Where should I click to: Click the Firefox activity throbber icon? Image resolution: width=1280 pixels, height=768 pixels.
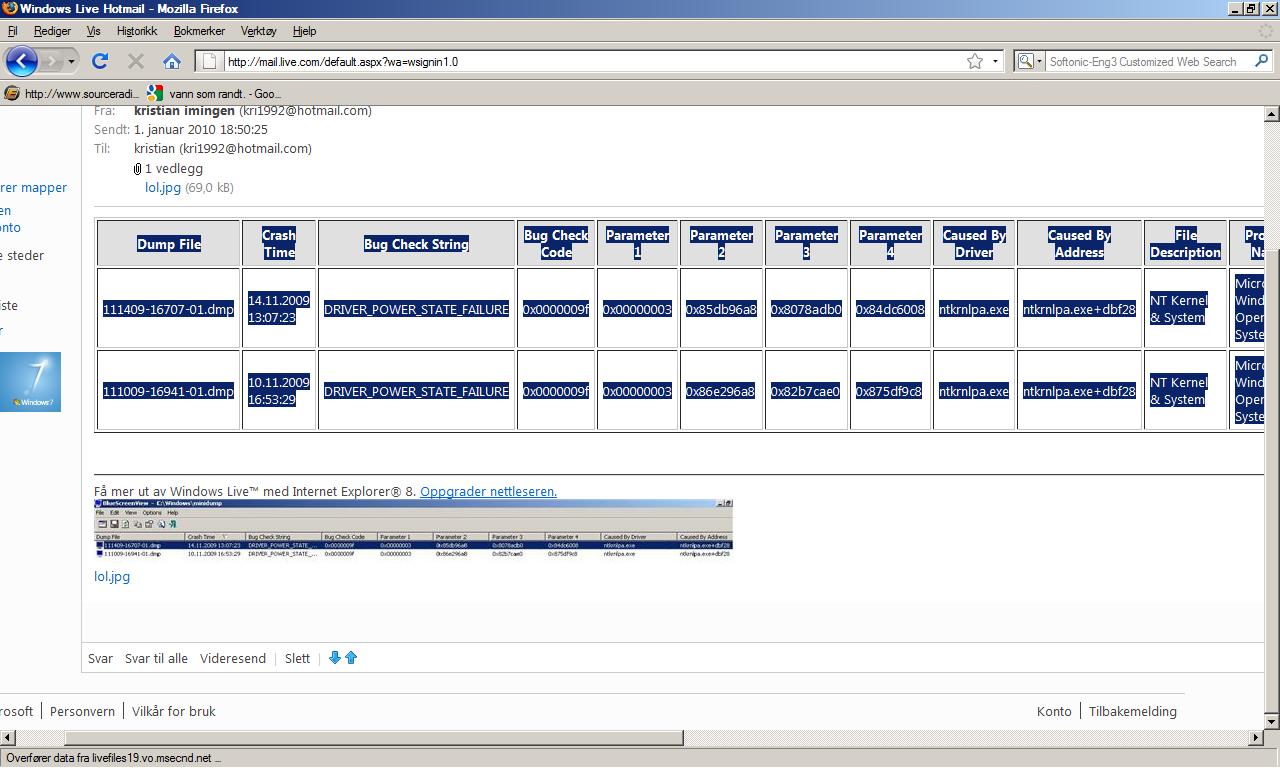[1265, 31]
